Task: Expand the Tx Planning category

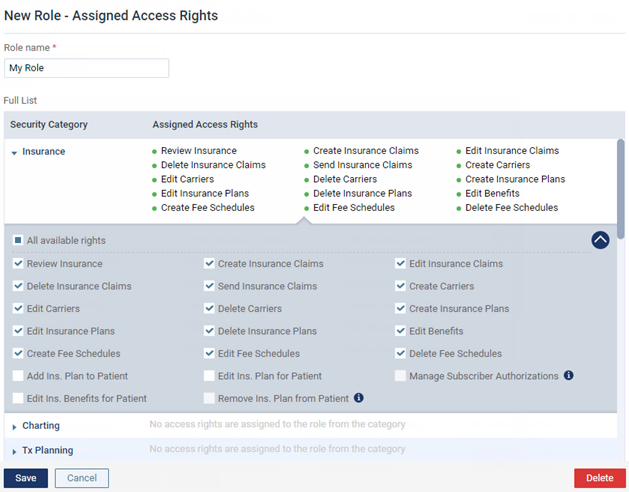Action: click(x=14, y=451)
